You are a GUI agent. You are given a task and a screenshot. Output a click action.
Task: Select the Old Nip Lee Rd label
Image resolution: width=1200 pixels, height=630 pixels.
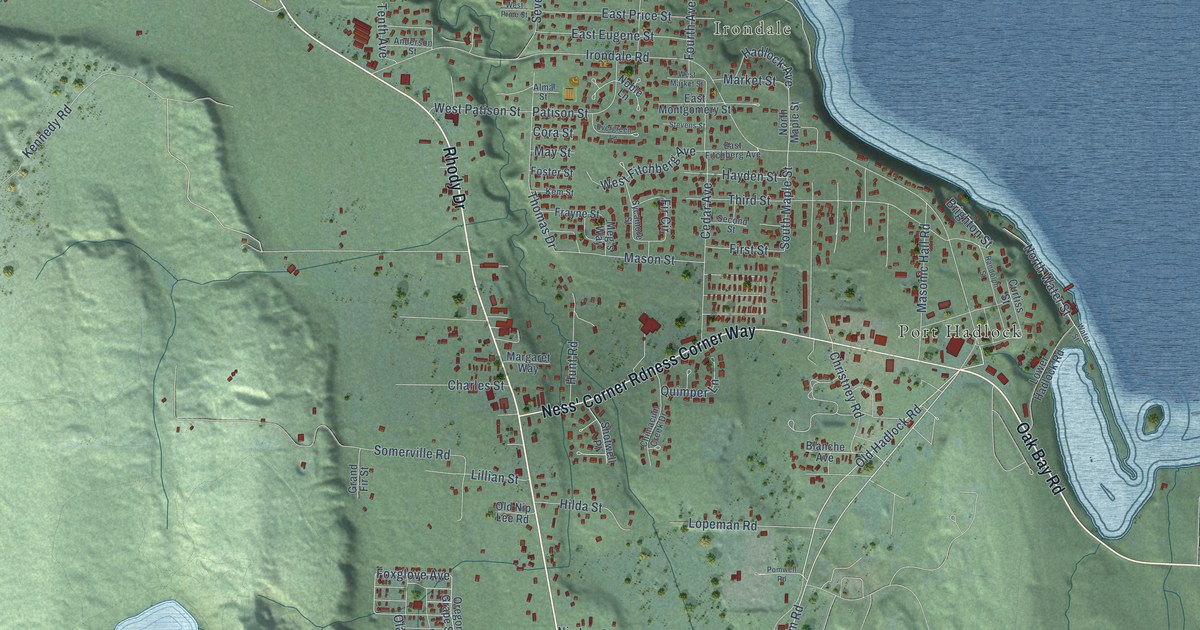512,513
